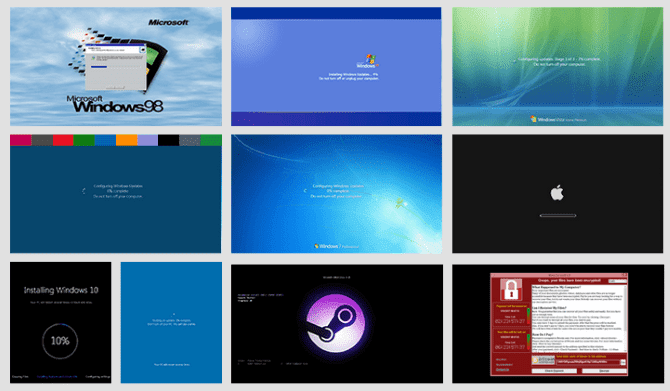The width and height of the screenshot is (670, 391).
Task: Click the padlock icon in ransomware screen
Action: coord(511,289)
